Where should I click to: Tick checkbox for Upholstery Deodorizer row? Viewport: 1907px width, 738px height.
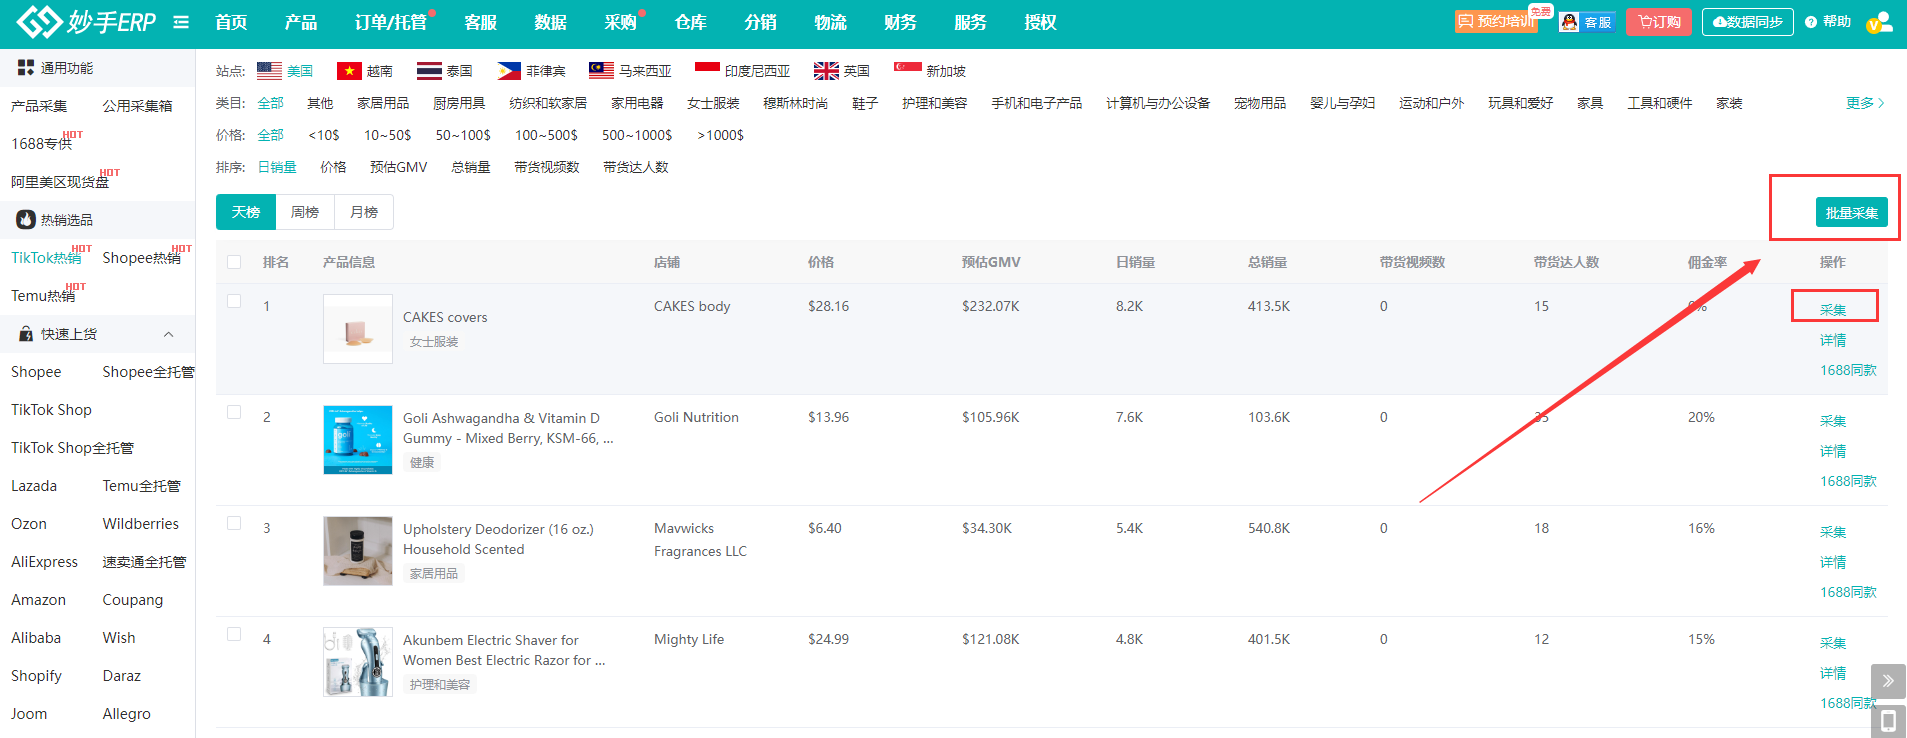tap(234, 523)
